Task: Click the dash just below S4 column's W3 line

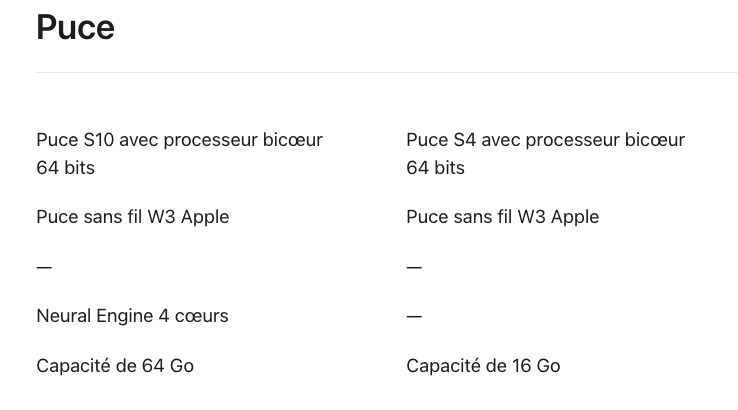Action: click(414, 267)
